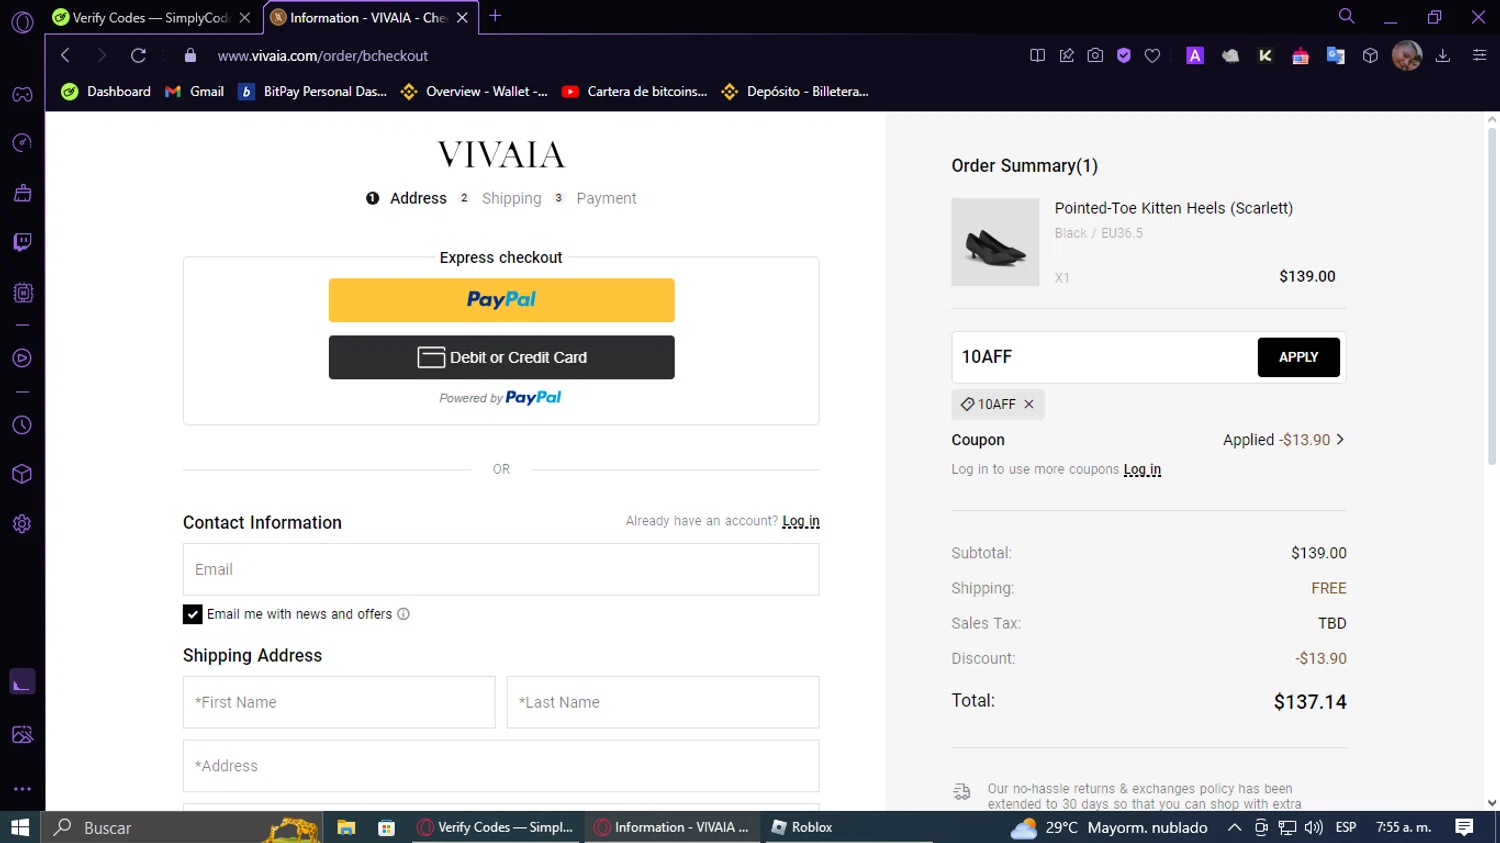Image resolution: width=1500 pixels, height=843 pixels.
Task: Expand the applied coupon details arrow
Action: coord(1340,440)
